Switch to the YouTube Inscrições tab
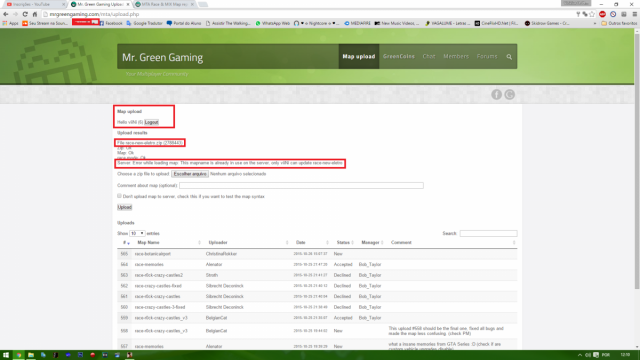The height and width of the screenshot is (360, 640). tap(33, 4)
